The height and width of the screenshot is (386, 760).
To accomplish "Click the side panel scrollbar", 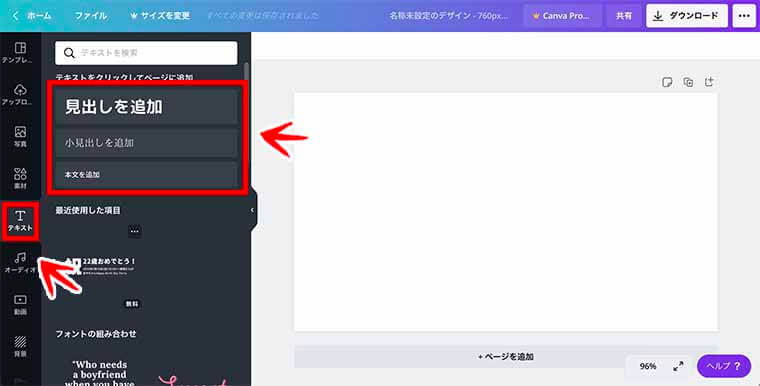I will click(247, 73).
